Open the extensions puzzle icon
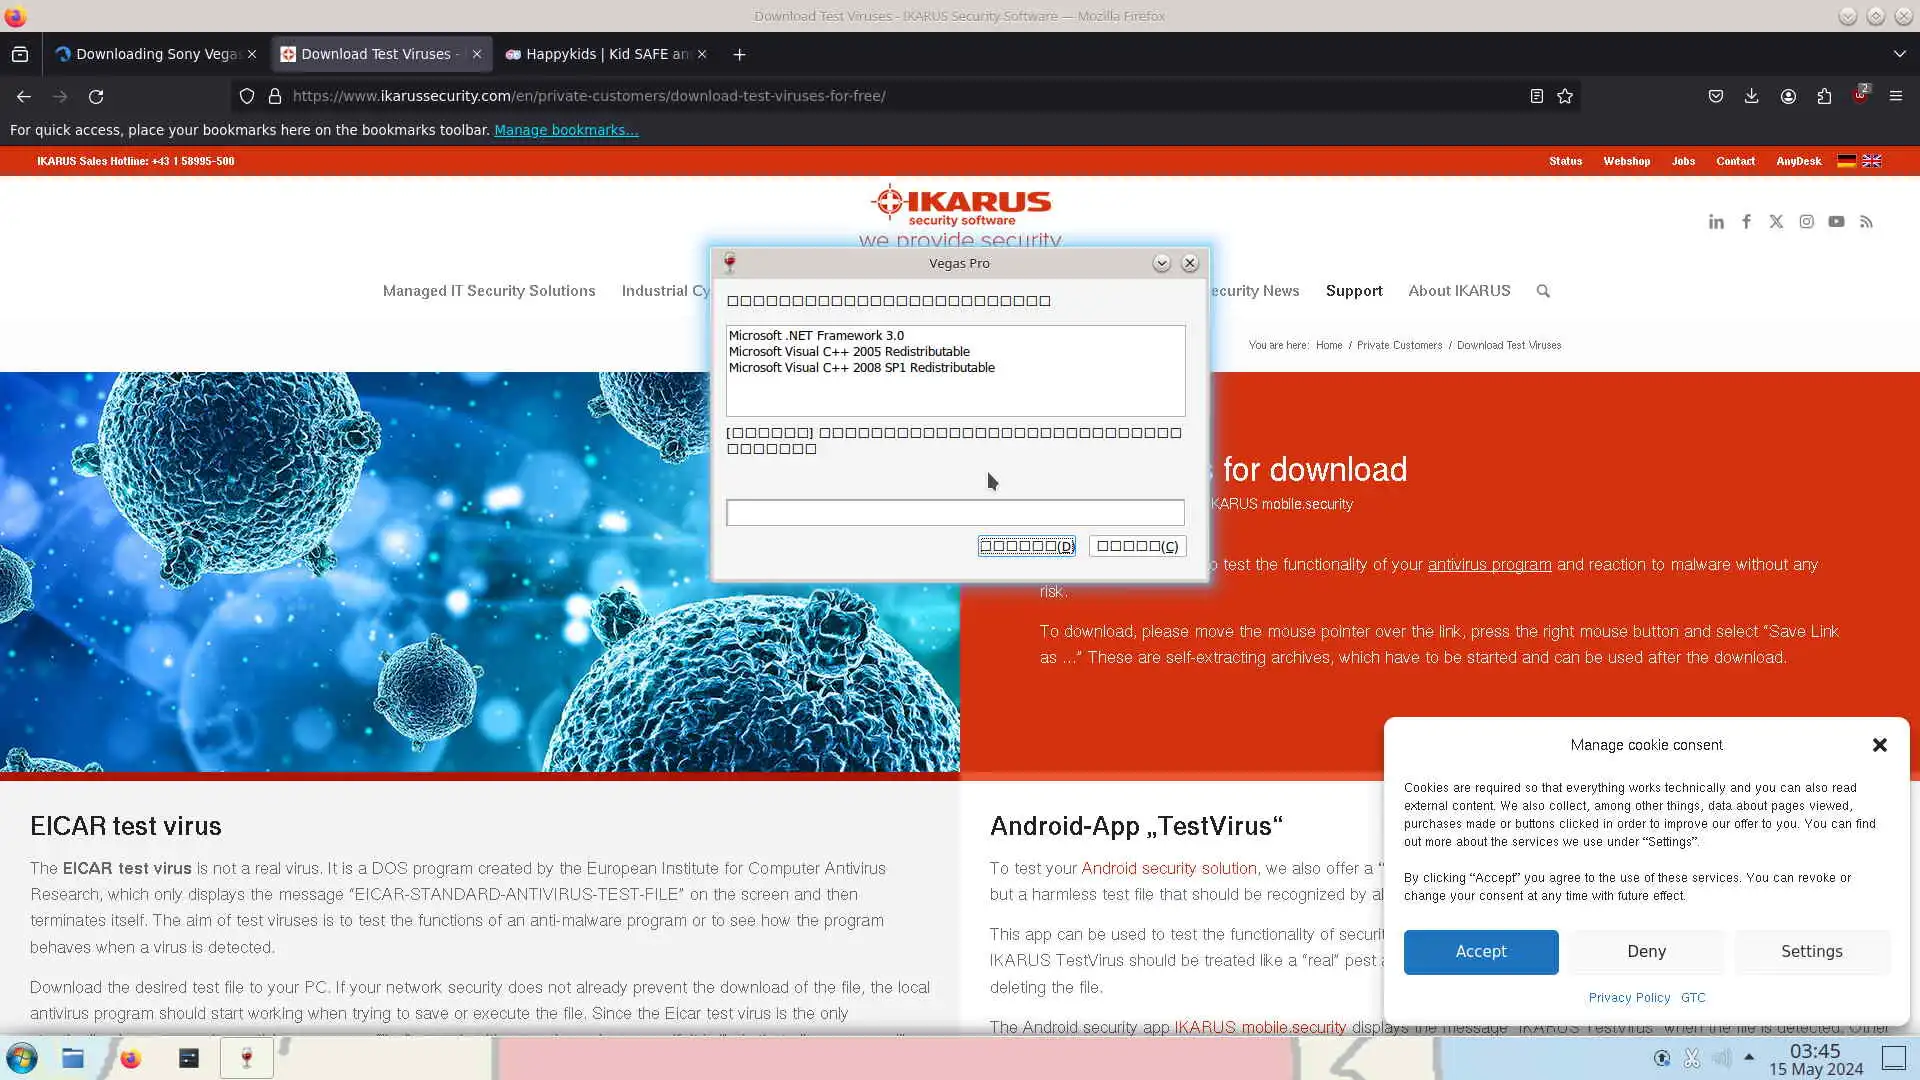Screen dimensions: 1920x1080 click(1824, 96)
